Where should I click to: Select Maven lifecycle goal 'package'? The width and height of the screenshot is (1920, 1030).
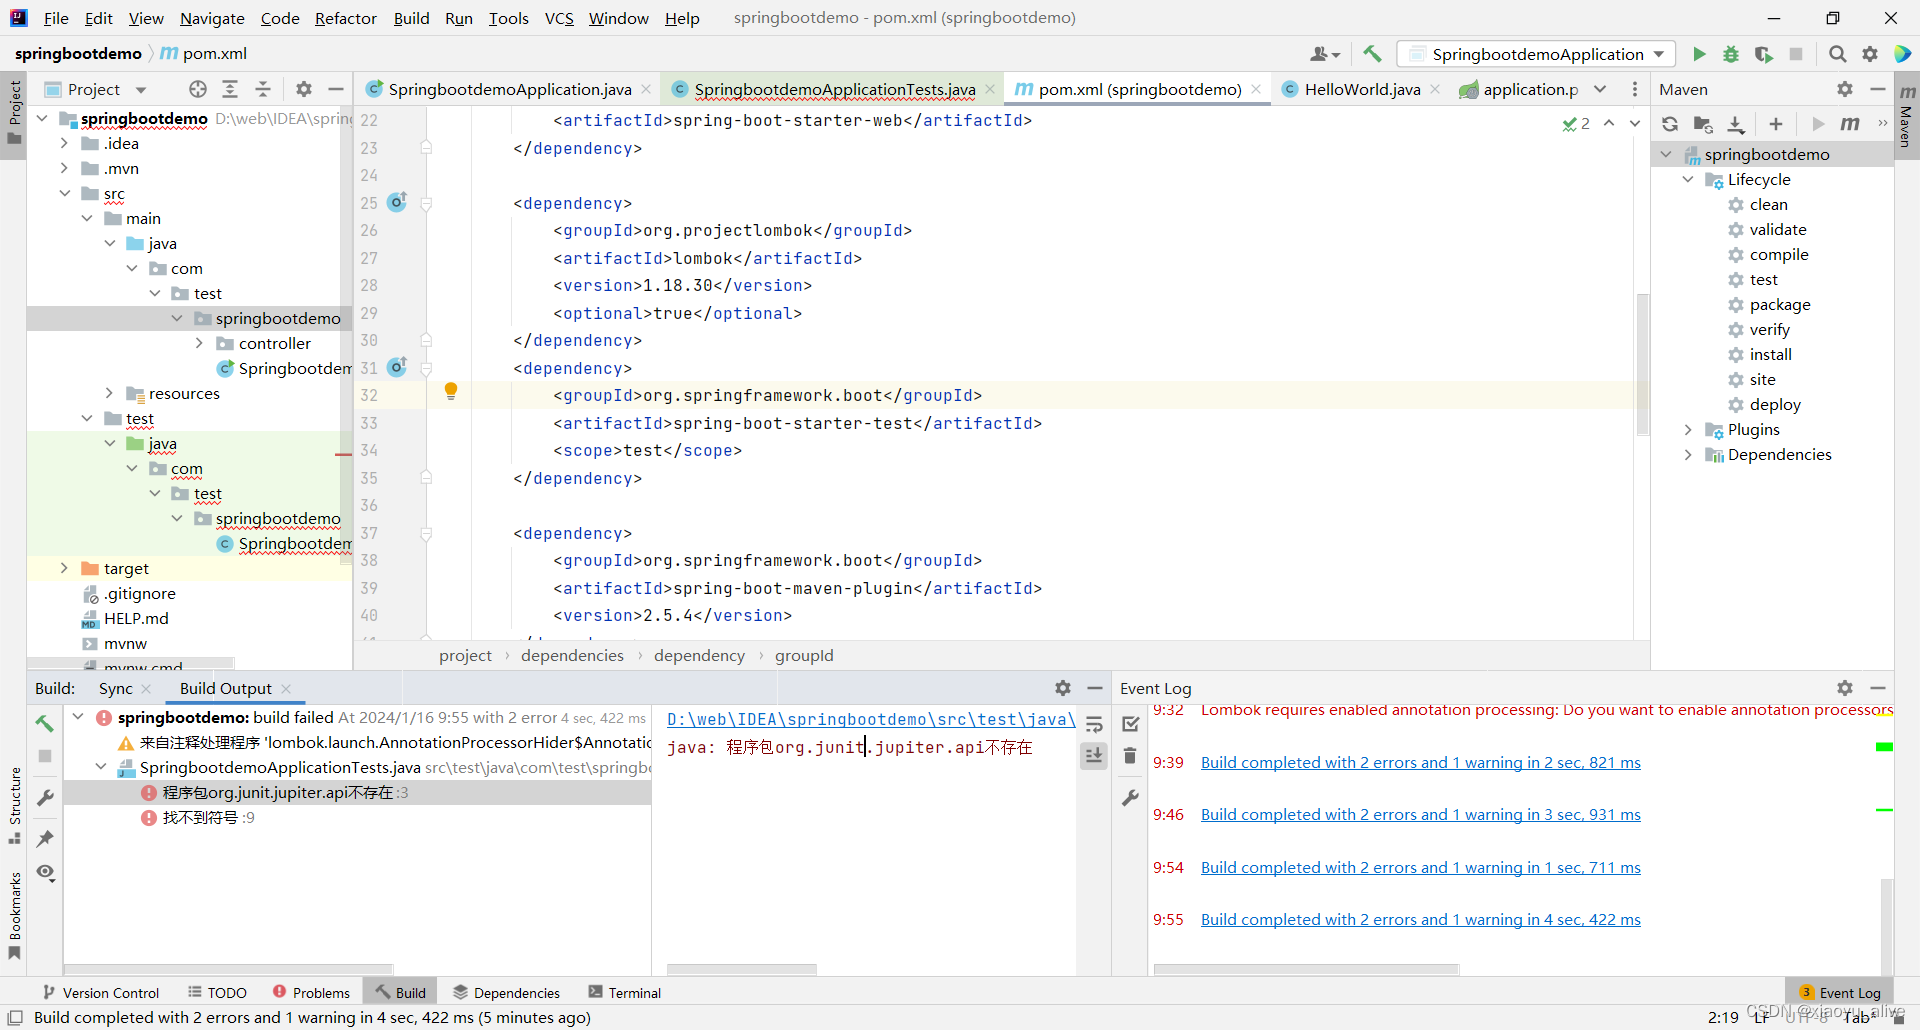click(1780, 304)
